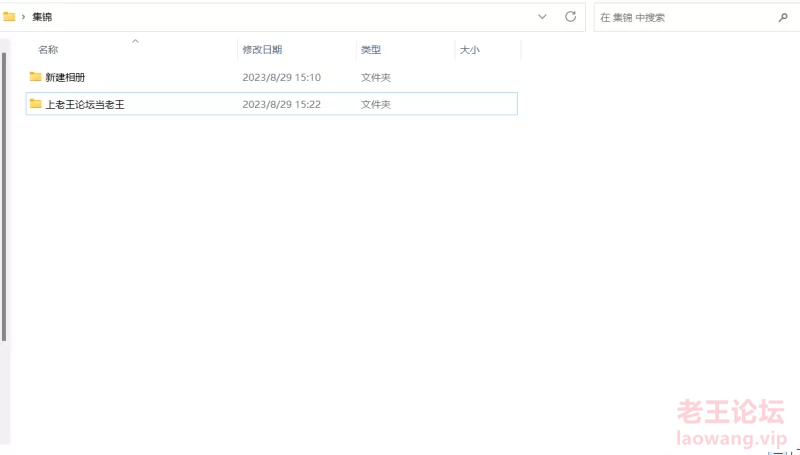Refresh the current folder view
800x455 pixels.
click(x=571, y=17)
